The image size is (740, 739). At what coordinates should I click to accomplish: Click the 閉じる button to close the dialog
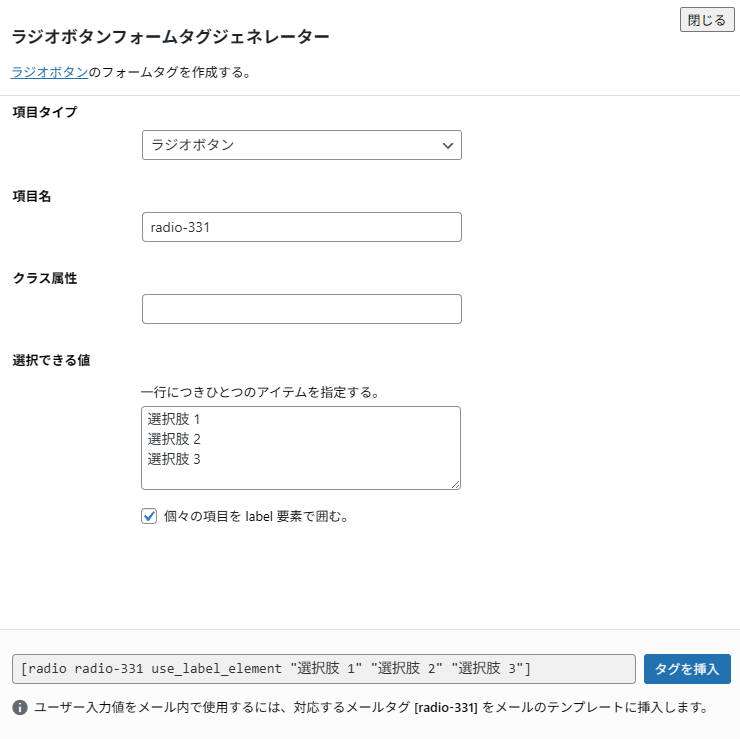tap(706, 20)
